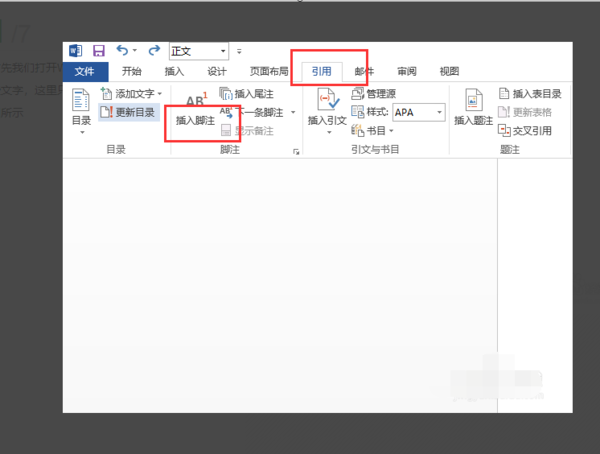
Task: Expand the 书目 bibliography dropdown
Action: point(391,131)
